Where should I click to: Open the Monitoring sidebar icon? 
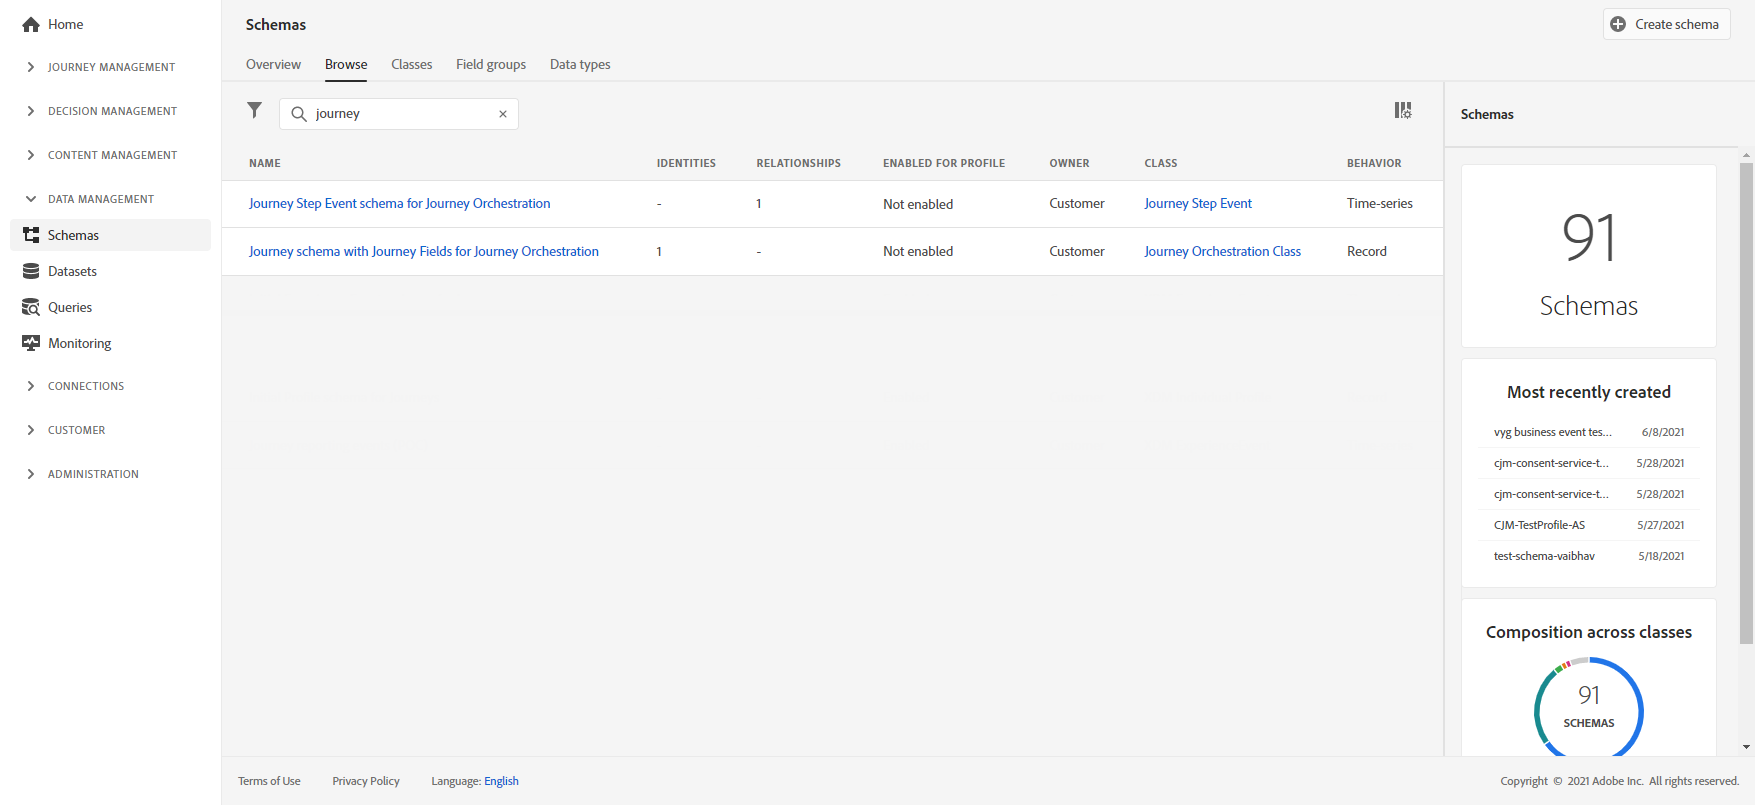tap(31, 343)
